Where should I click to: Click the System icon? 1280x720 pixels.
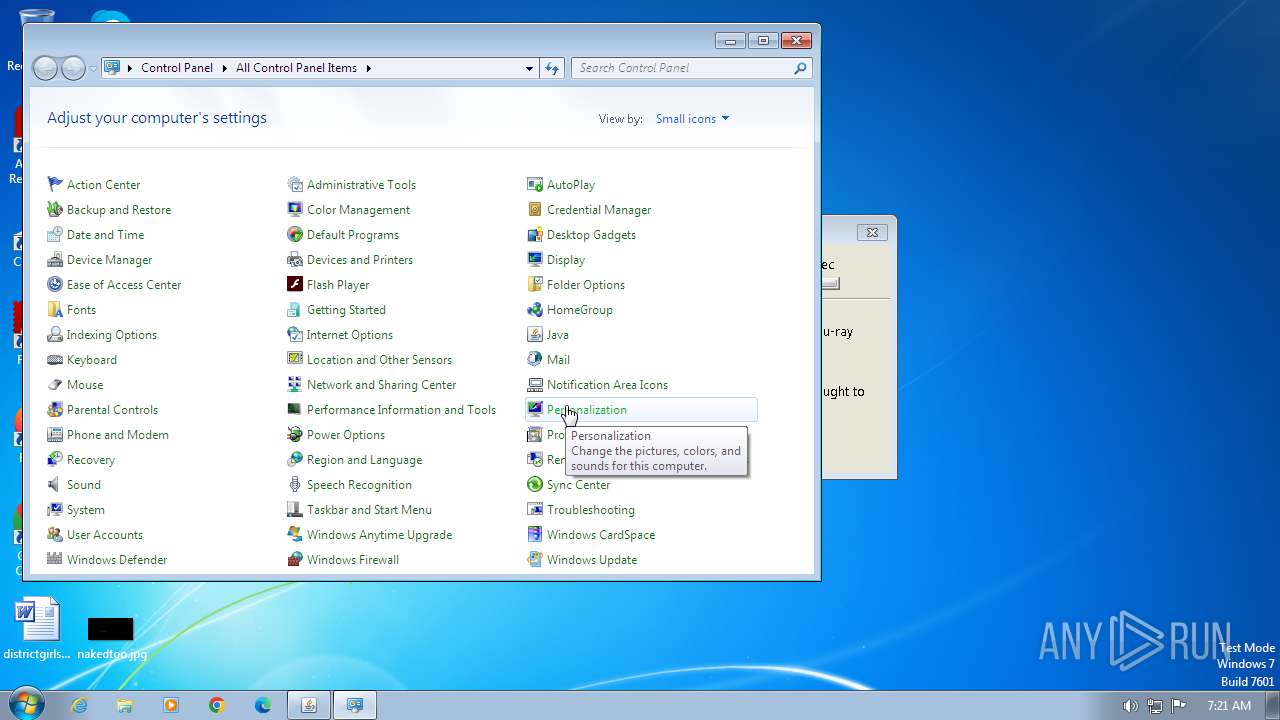[x=55, y=509]
